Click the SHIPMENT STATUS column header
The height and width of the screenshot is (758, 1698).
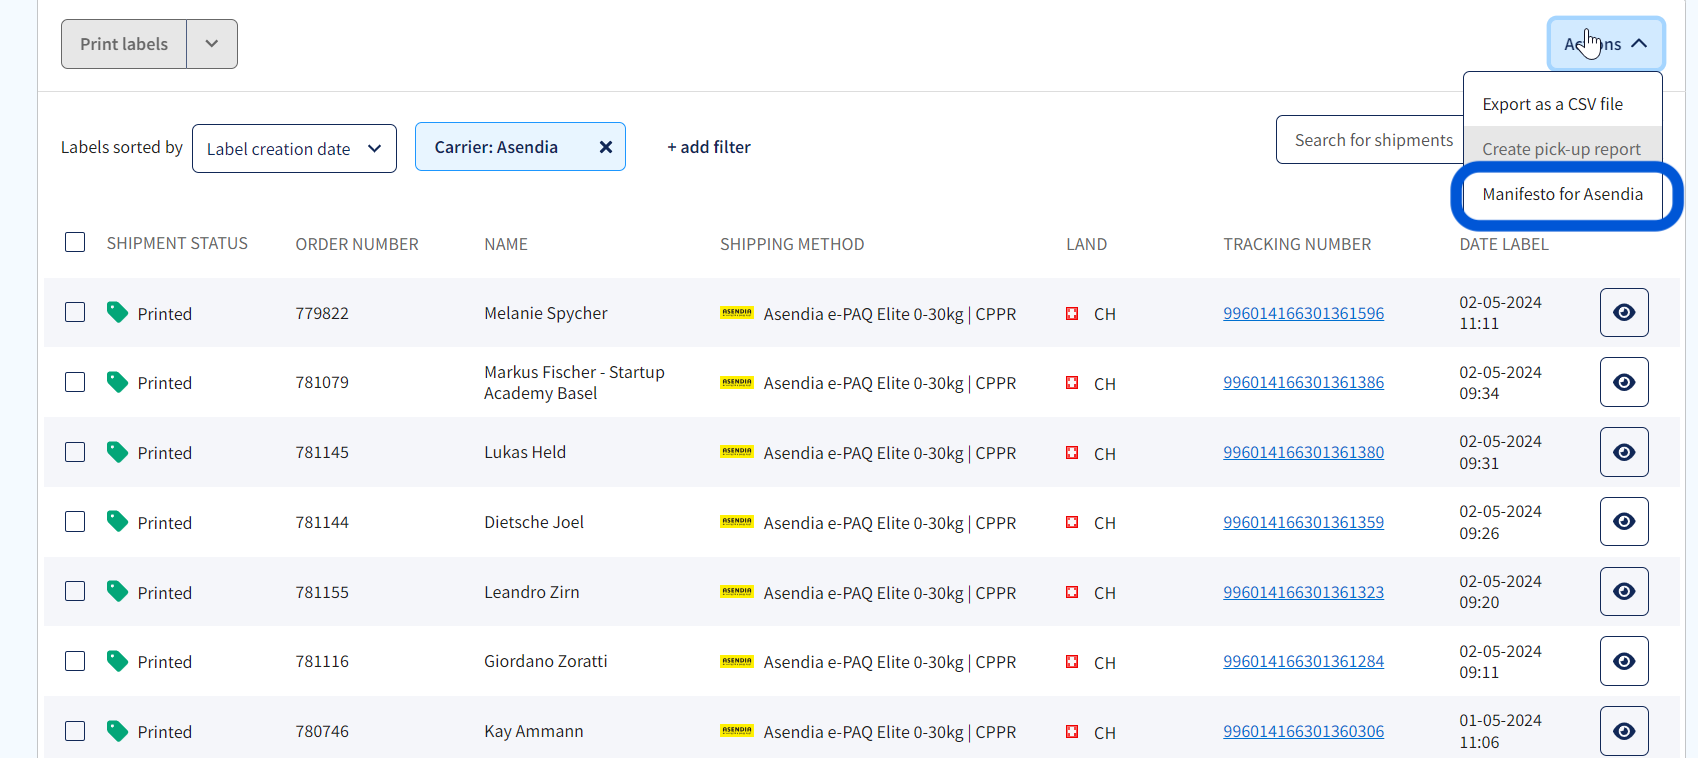click(x=177, y=243)
